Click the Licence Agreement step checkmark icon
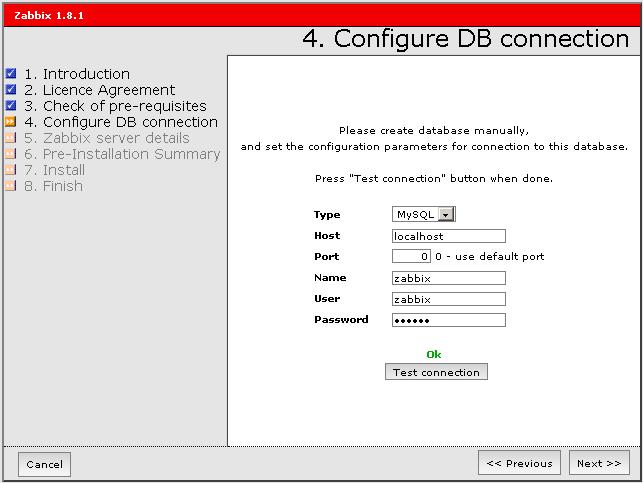 point(10,90)
